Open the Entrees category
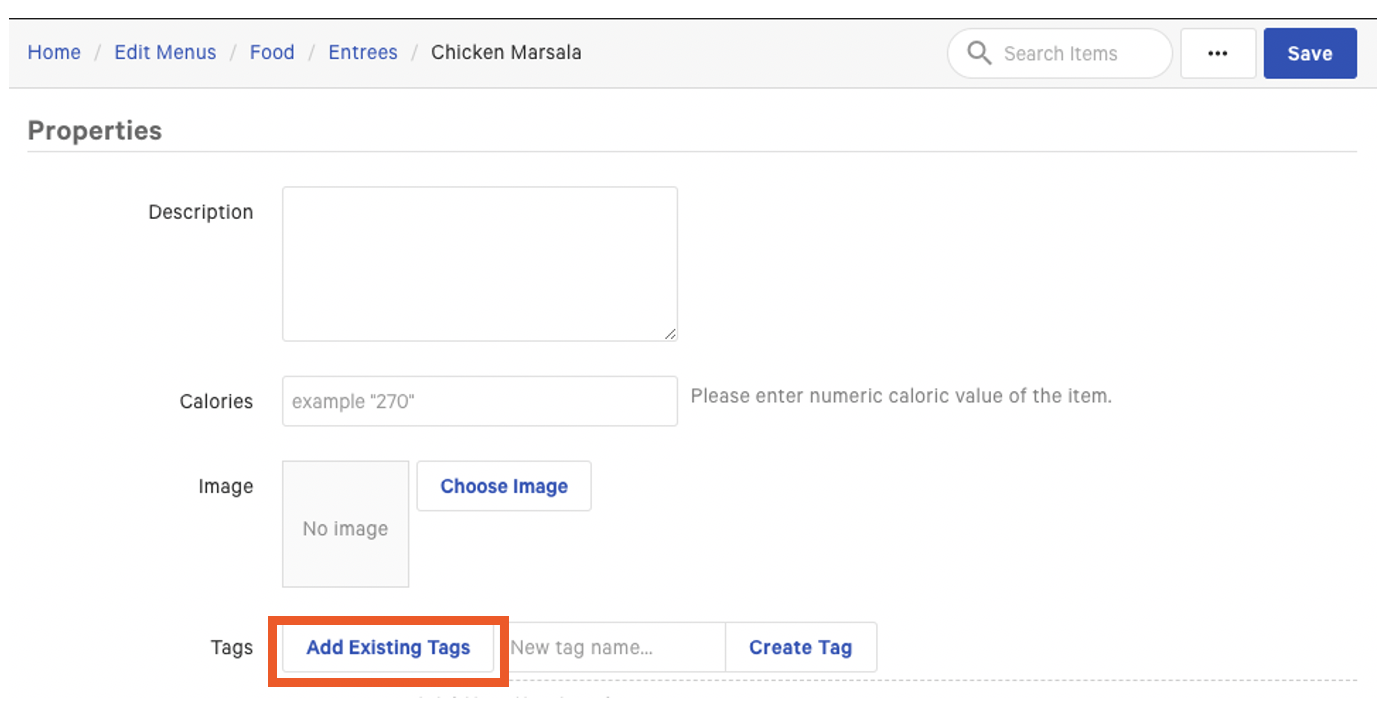 coord(362,52)
